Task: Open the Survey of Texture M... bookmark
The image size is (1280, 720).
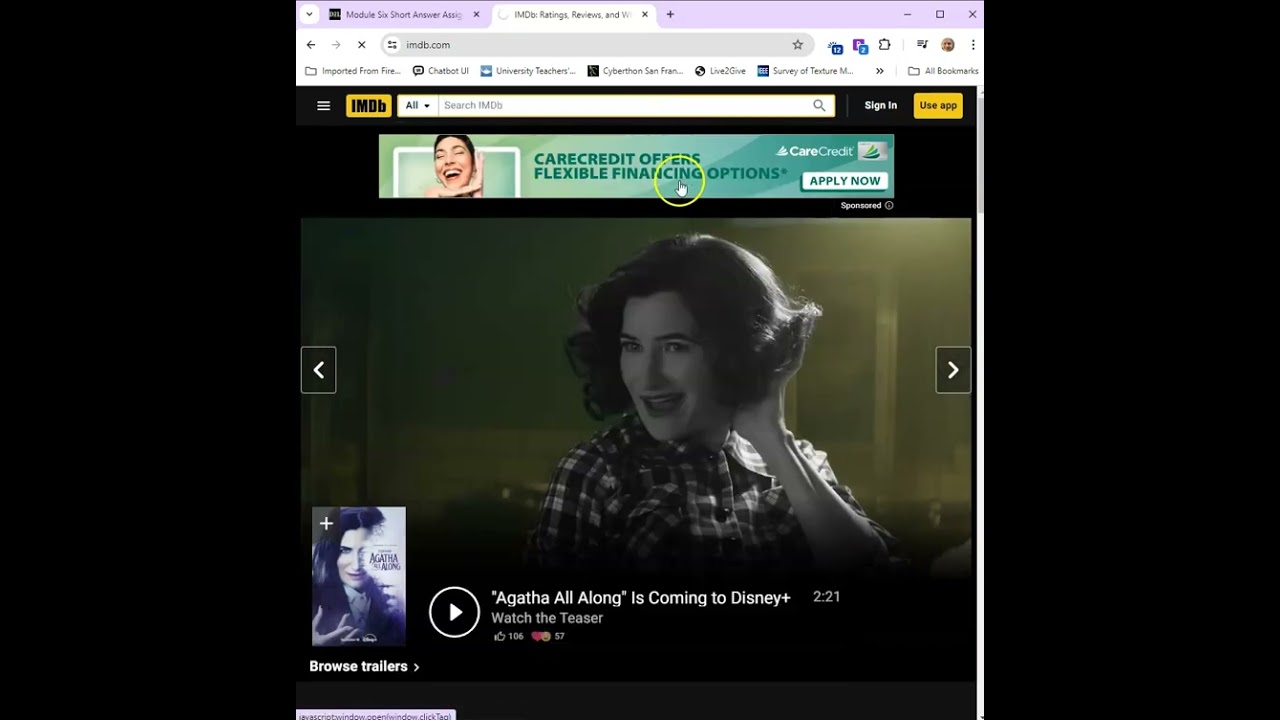Action: pos(806,71)
